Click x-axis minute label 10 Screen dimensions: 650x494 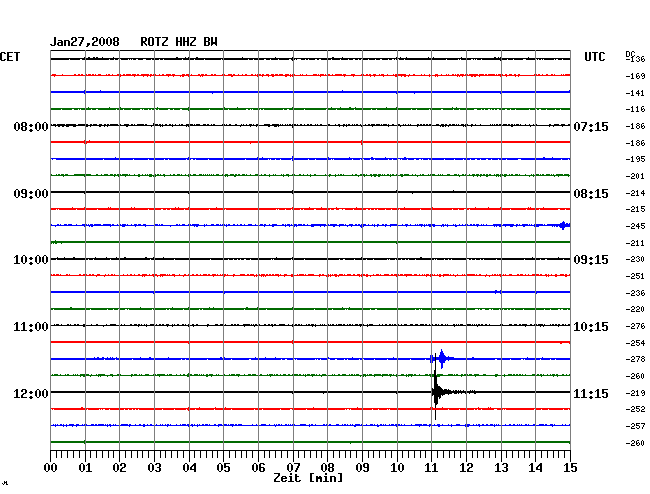tap(397, 468)
